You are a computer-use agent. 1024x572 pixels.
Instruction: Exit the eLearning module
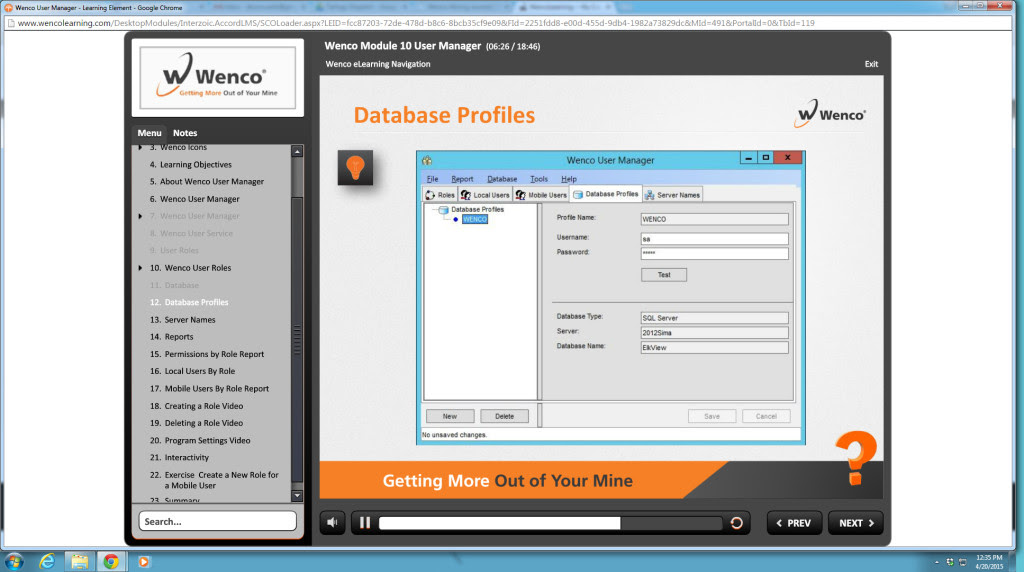[871, 64]
